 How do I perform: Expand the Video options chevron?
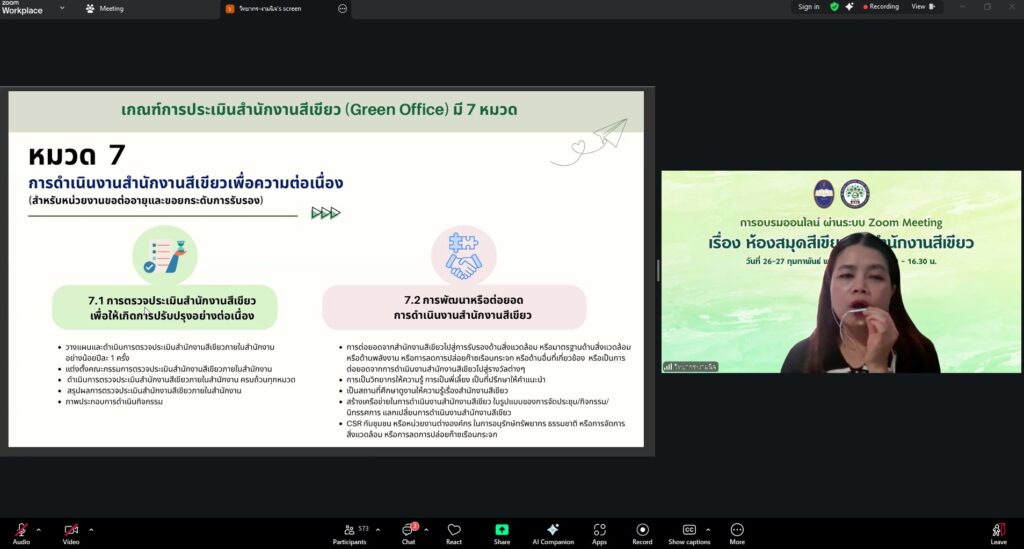tap(91, 529)
